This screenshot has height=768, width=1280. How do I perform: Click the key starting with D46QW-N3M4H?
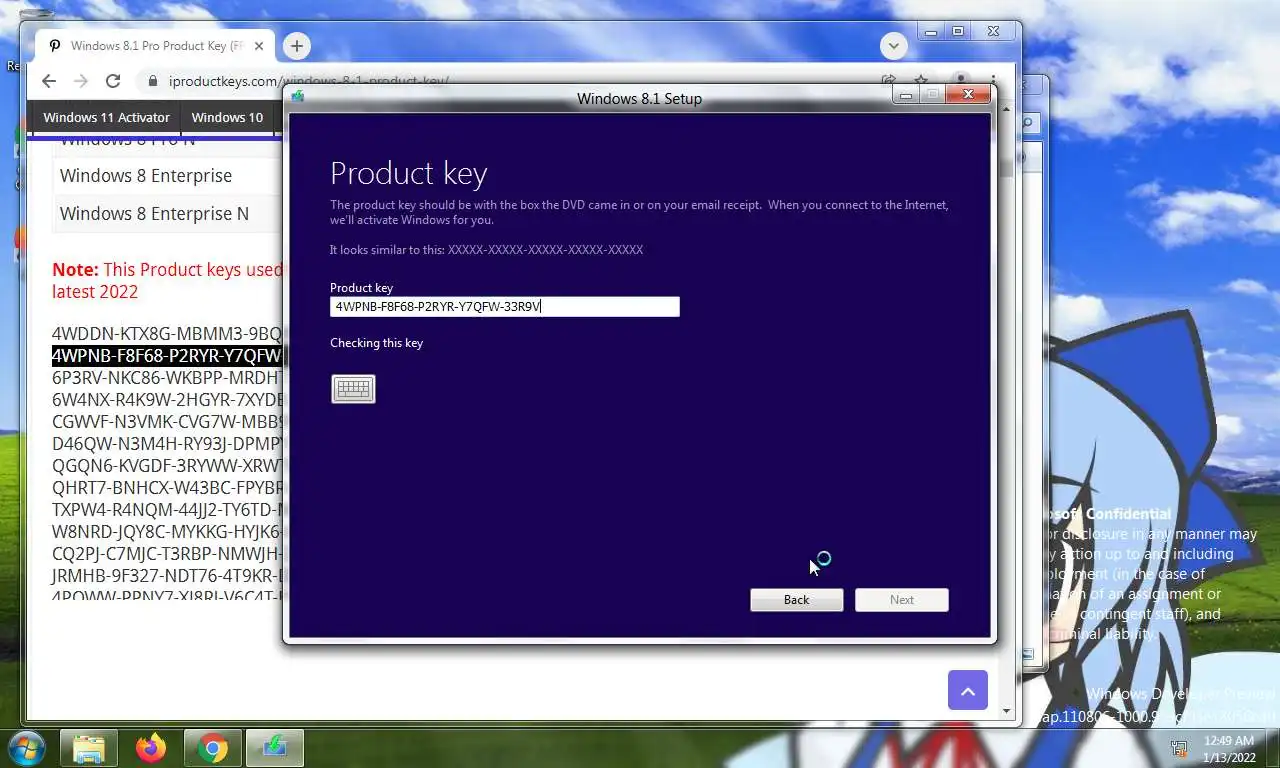167,444
